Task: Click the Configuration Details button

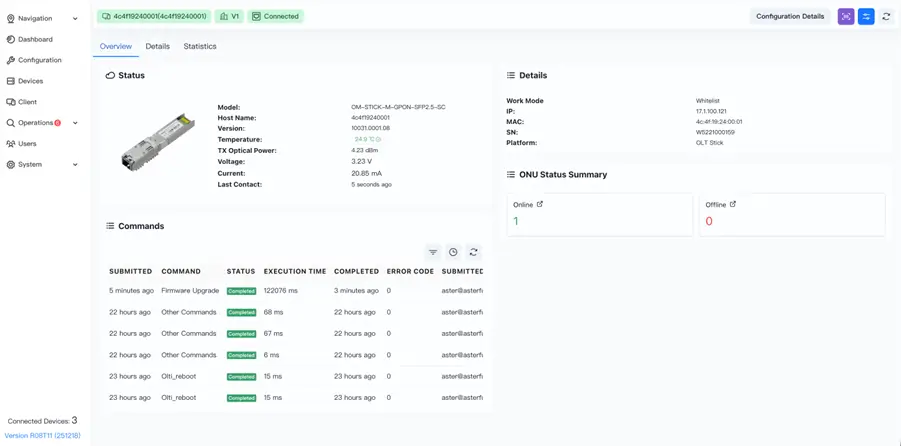Action: click(790, 17)
